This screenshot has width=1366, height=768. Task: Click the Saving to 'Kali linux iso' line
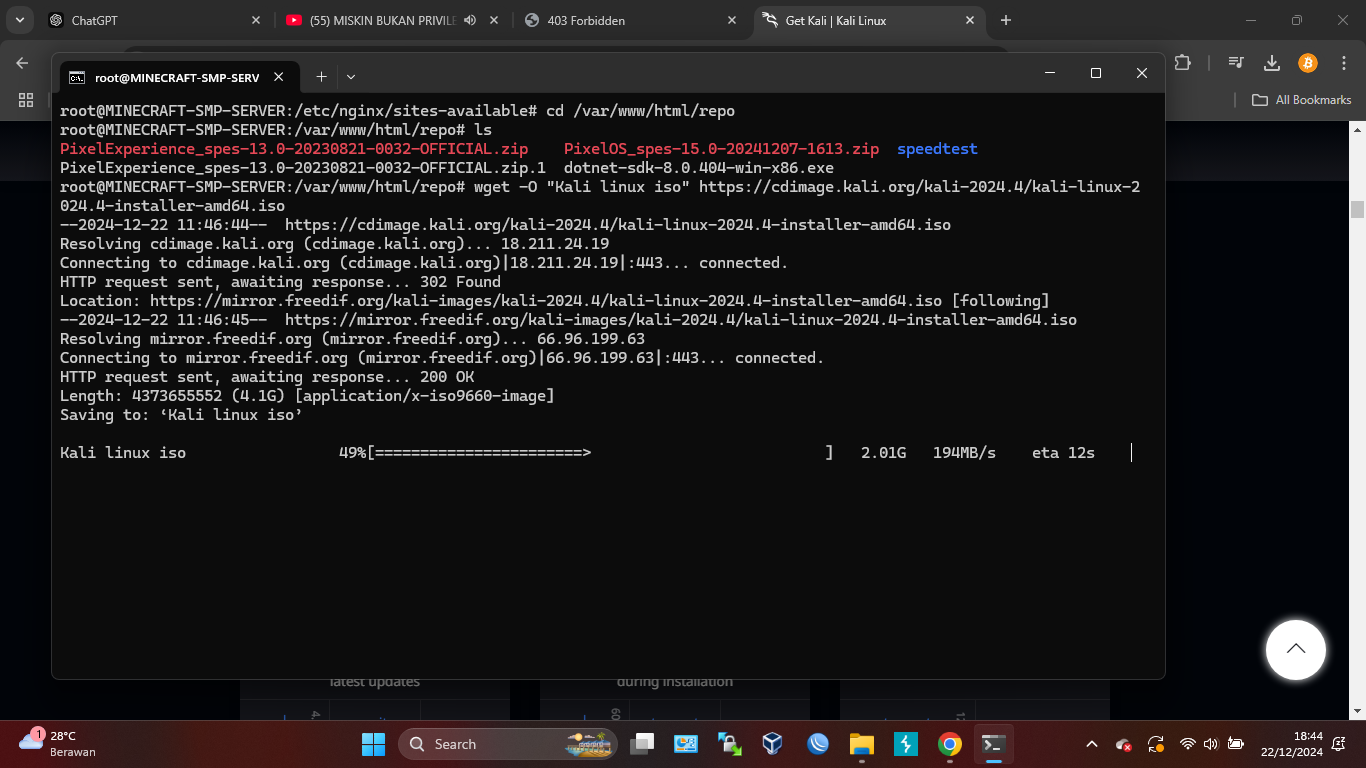point(181,415)
